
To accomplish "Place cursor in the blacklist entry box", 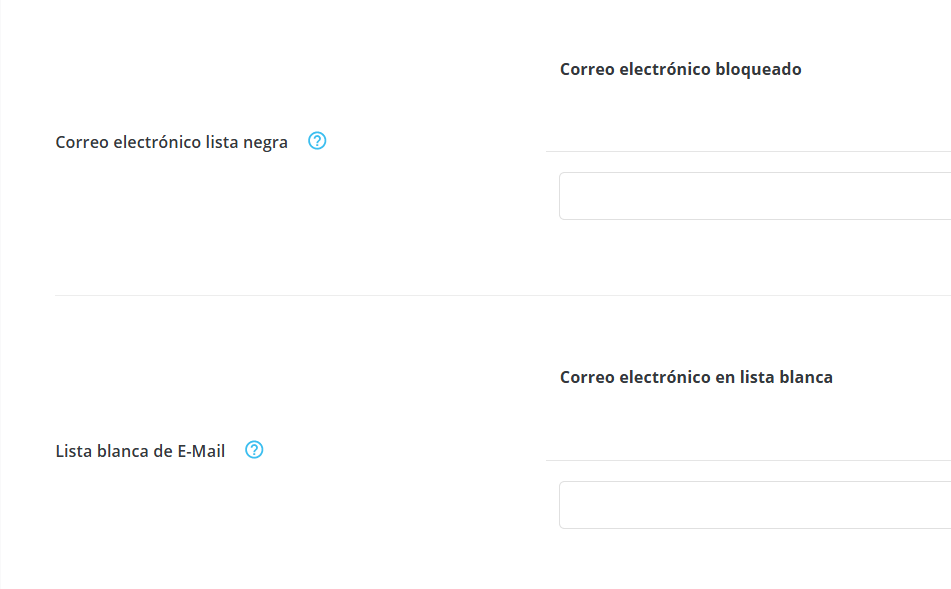I will tap(754, 196).
